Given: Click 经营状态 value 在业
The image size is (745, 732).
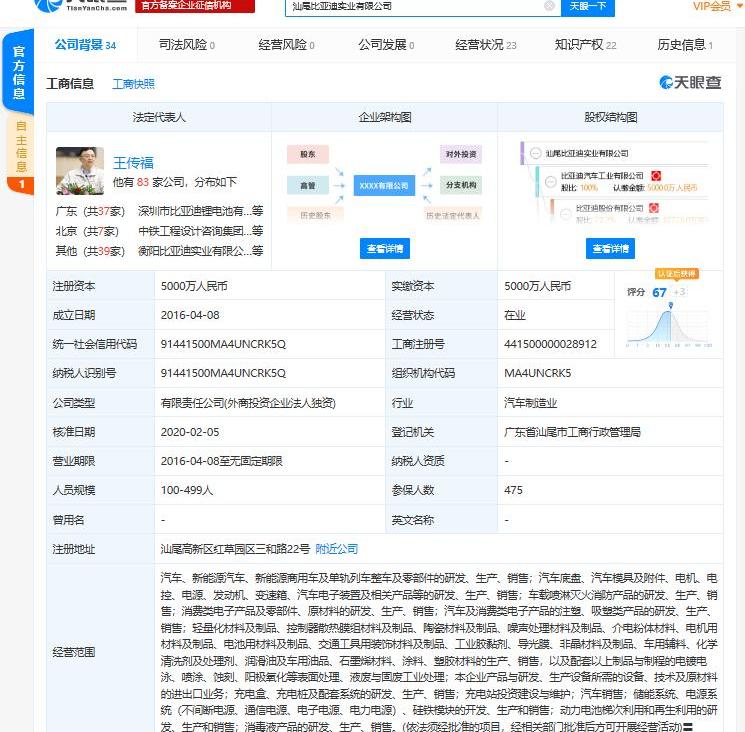Looking at the screenshot, I should point(515,315).
